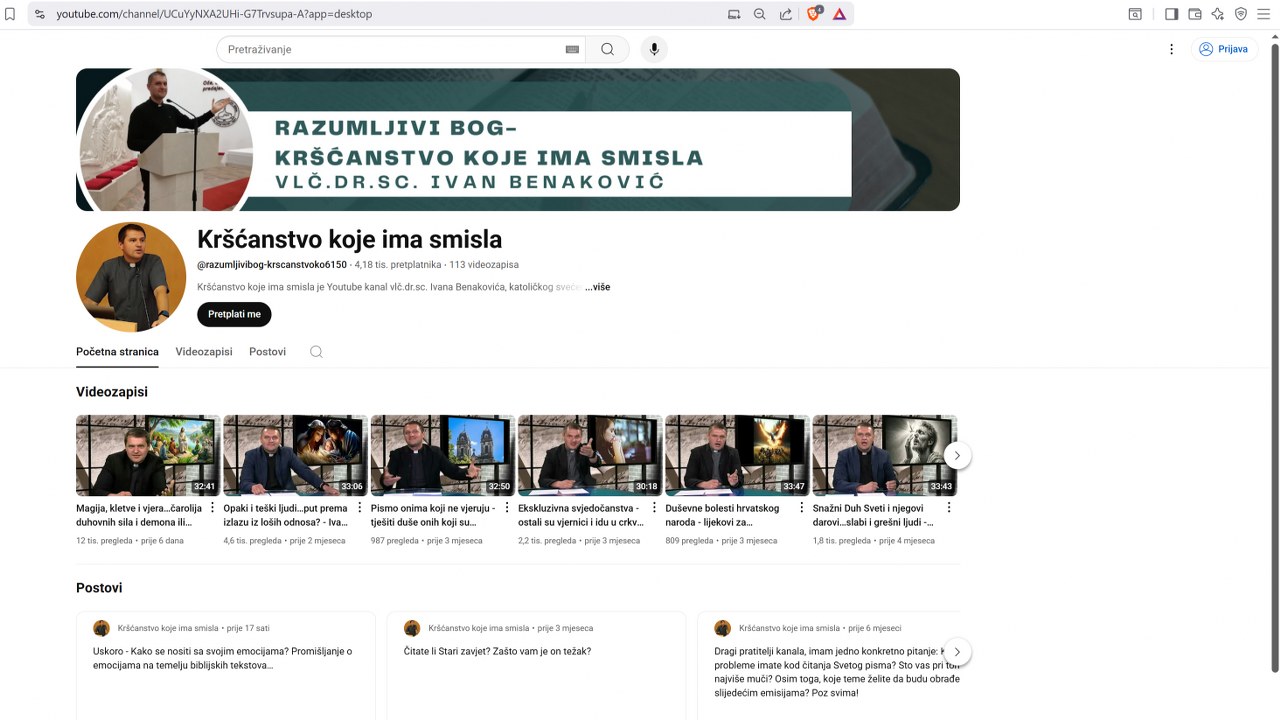Image resolution: width=1280 pixels, height=720 pixels.
Task: Open the browser share icon
Action: pos(786,14)
